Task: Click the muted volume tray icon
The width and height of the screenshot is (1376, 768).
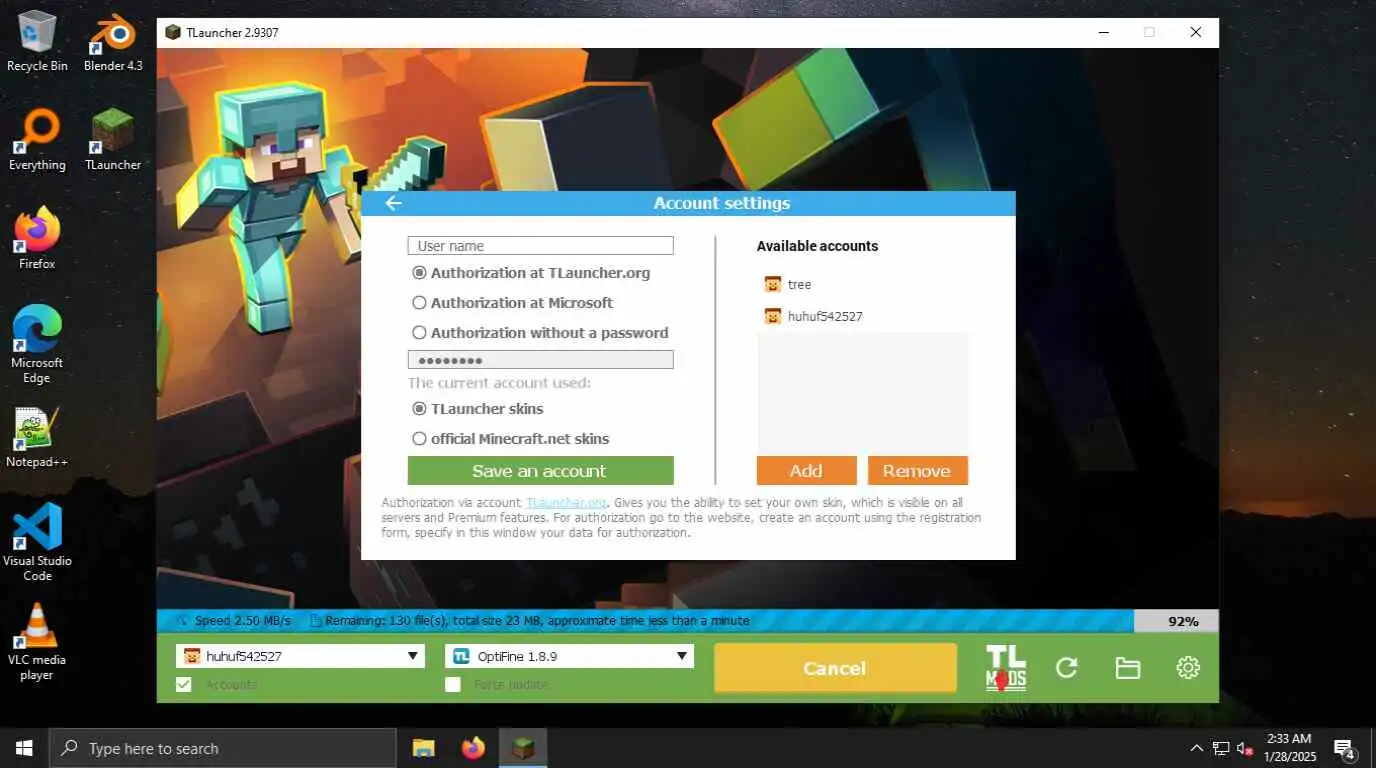Action: pos(1246,748)
